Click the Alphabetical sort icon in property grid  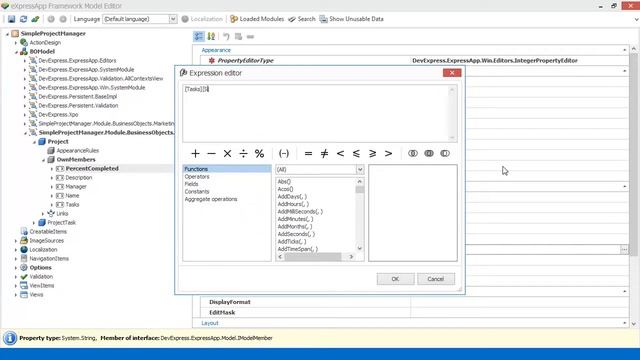[x=211, y=37]
